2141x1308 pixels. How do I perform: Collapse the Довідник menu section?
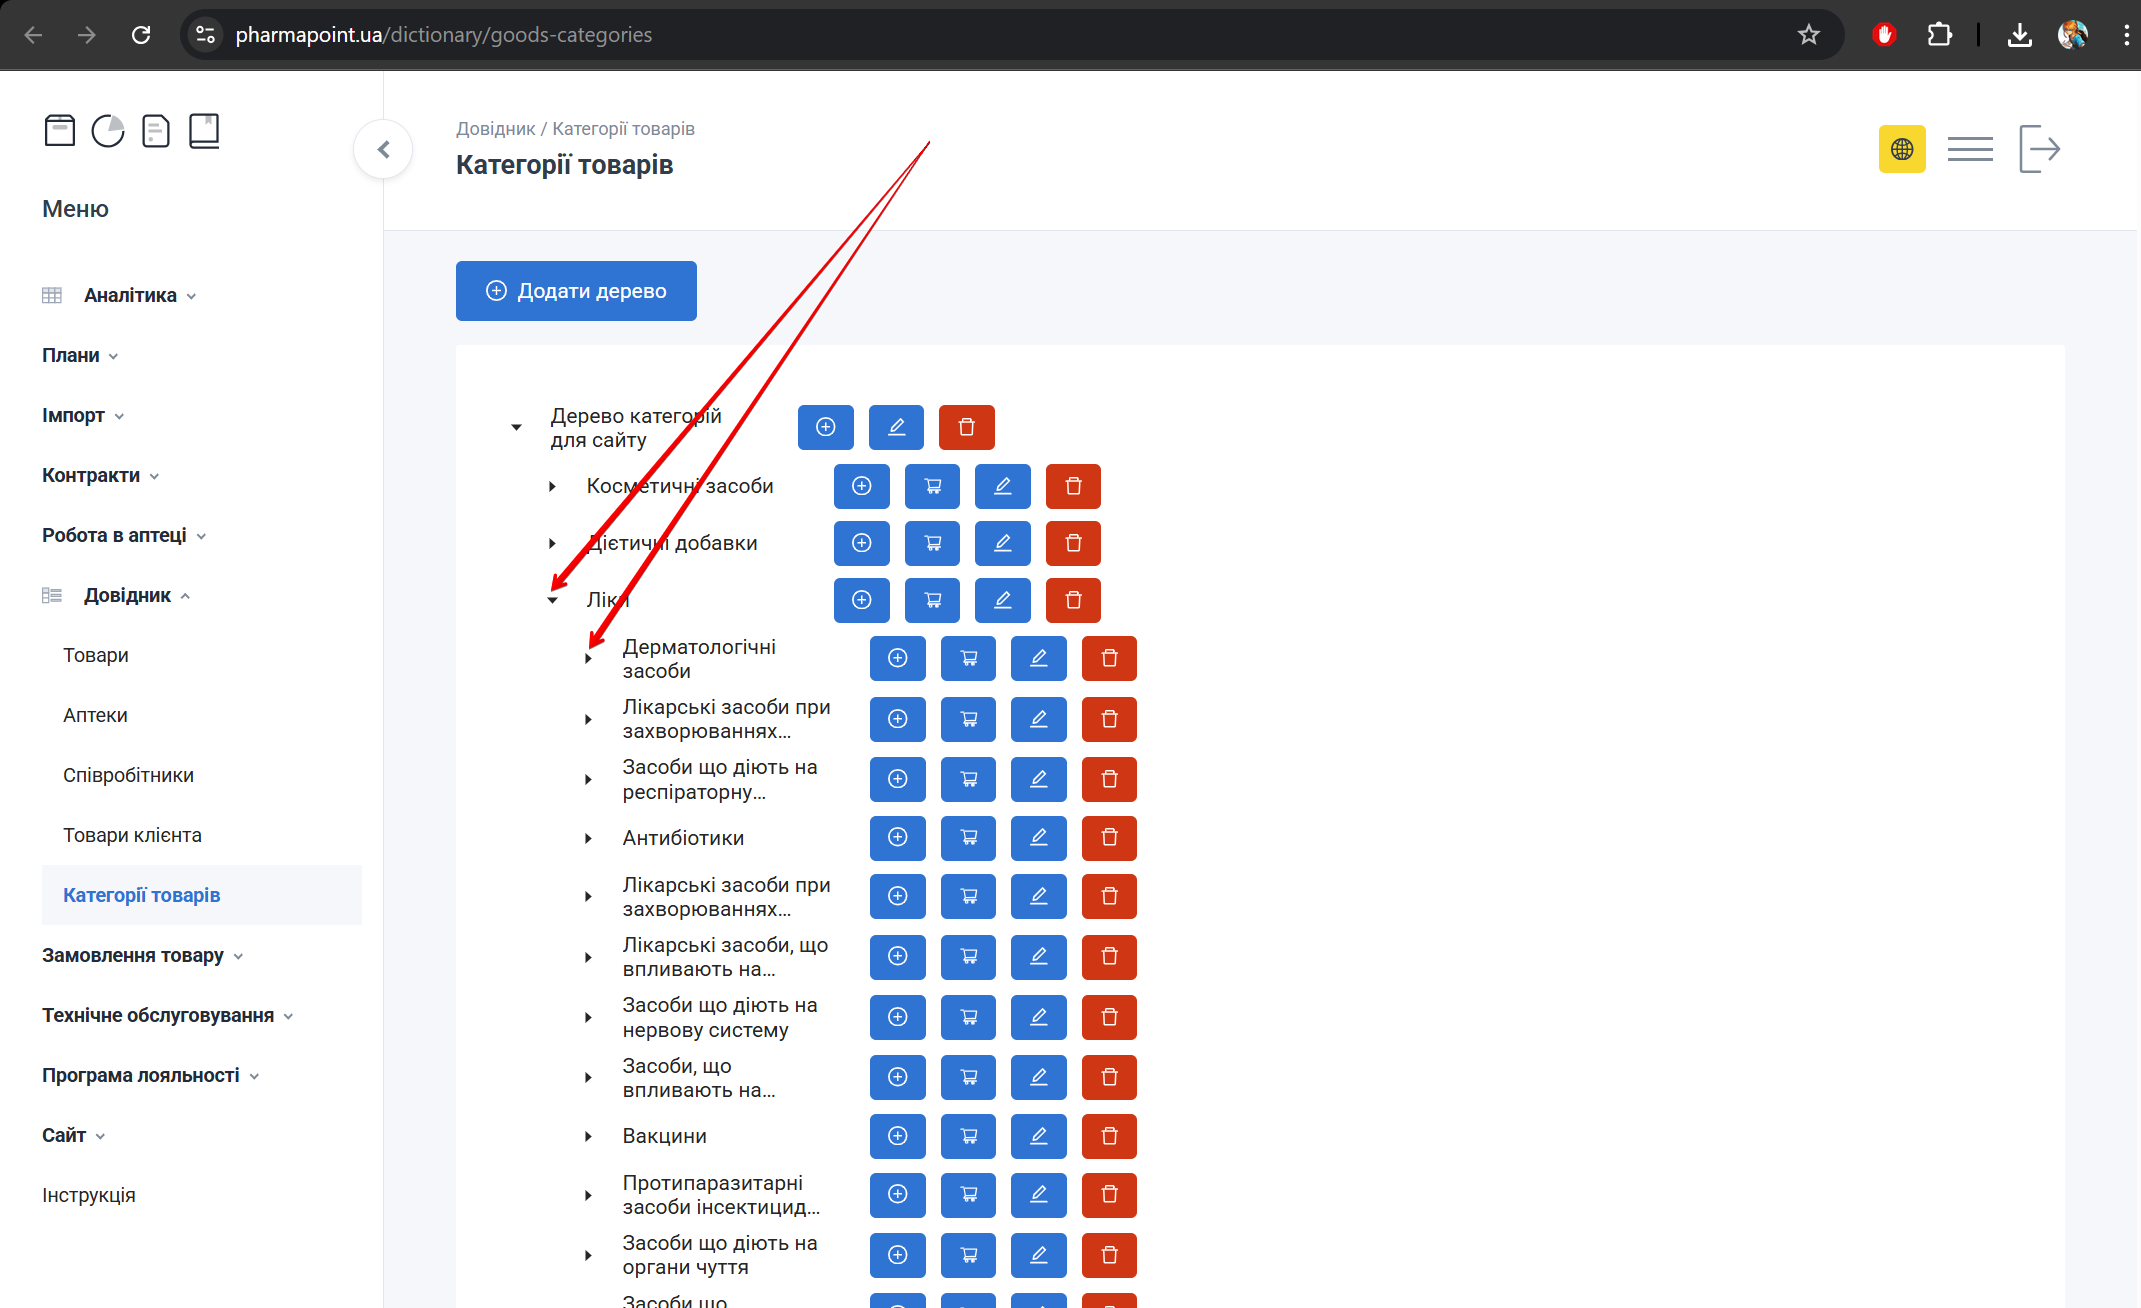128,595
